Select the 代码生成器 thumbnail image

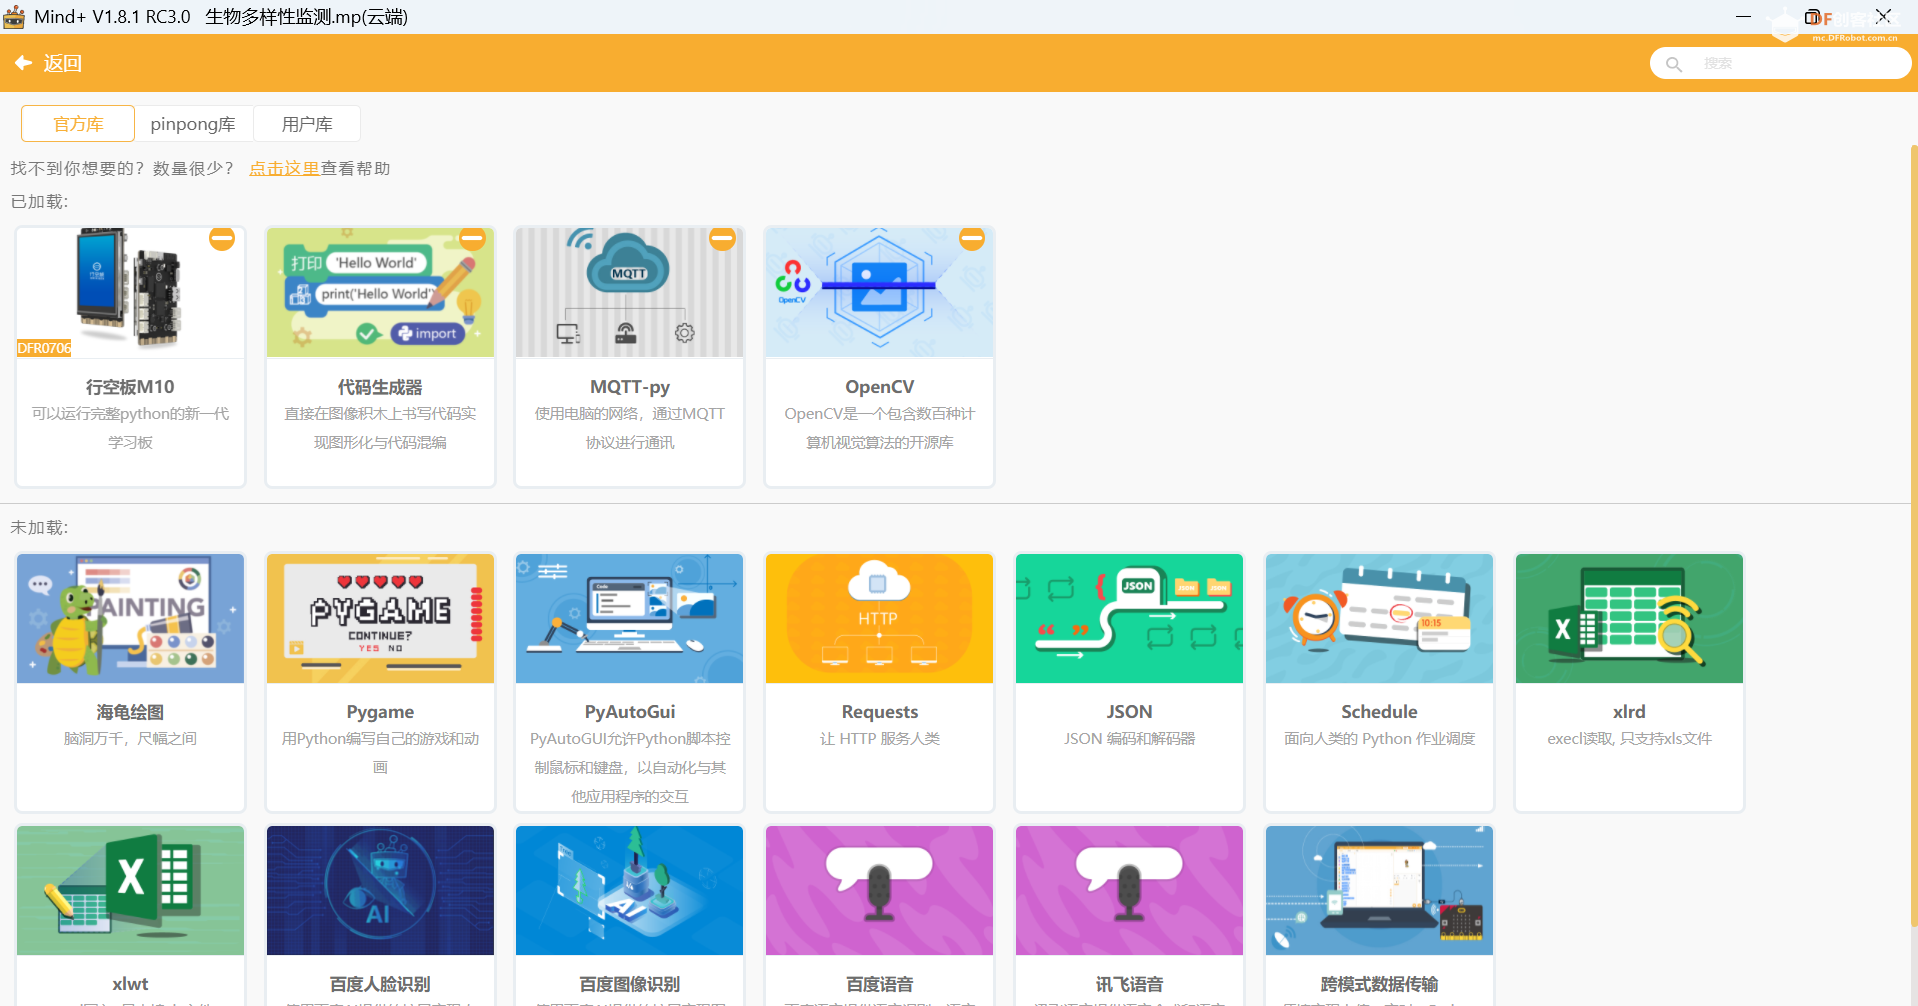click(x=380, y=292)
